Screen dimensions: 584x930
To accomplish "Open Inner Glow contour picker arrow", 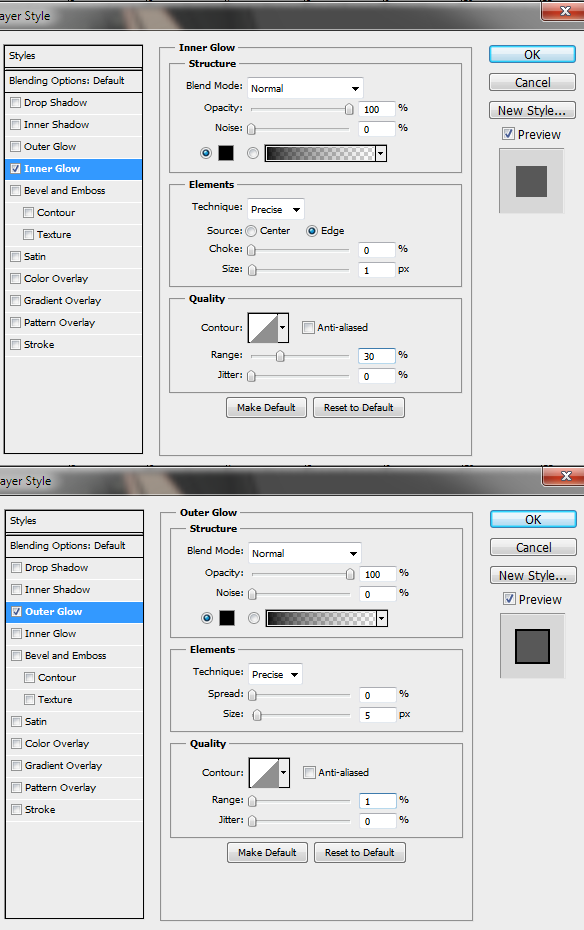I will [283, 328].
